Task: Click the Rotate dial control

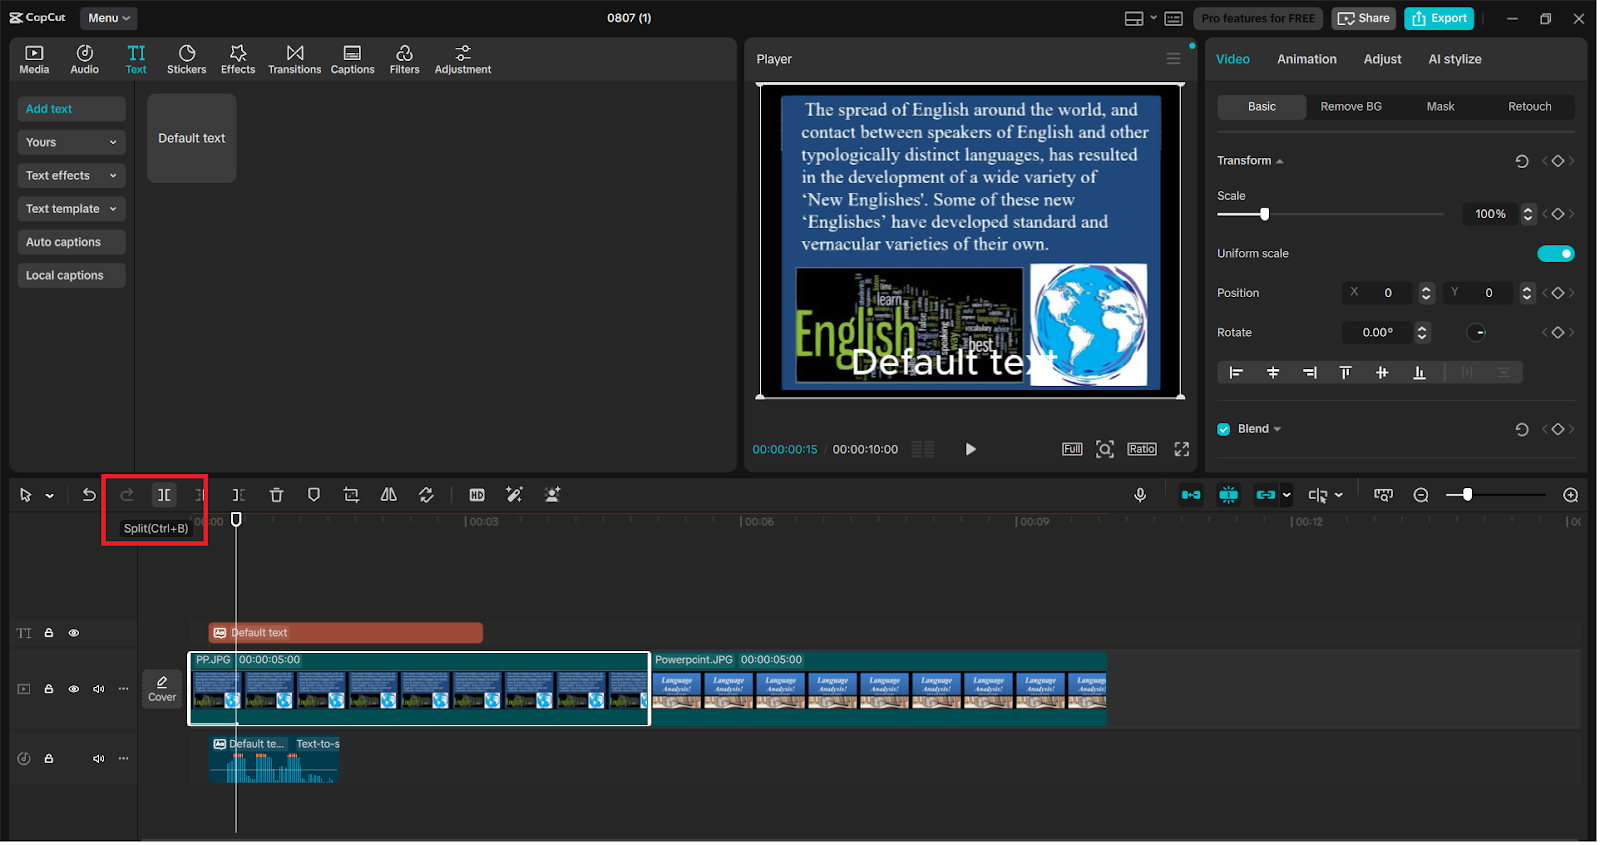Action: tap(1478, 333)
